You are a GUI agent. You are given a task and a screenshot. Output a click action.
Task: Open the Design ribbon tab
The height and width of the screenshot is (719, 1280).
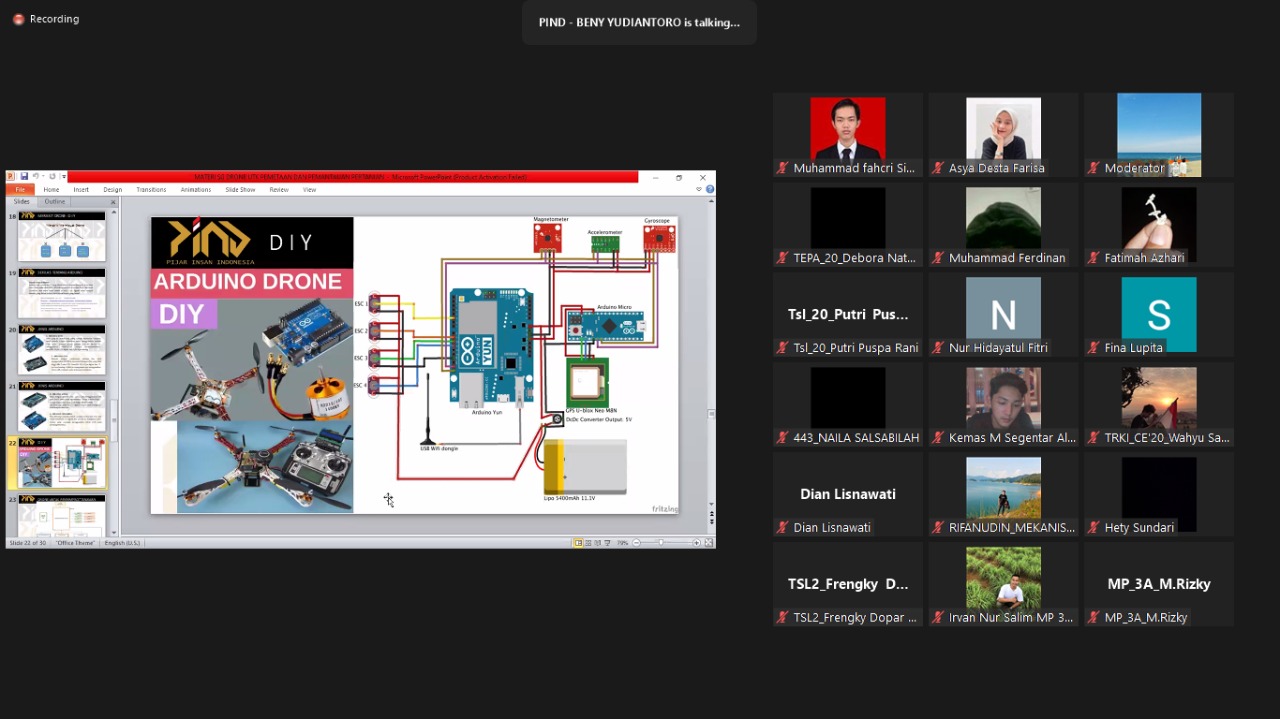click(x=113, y=189)
